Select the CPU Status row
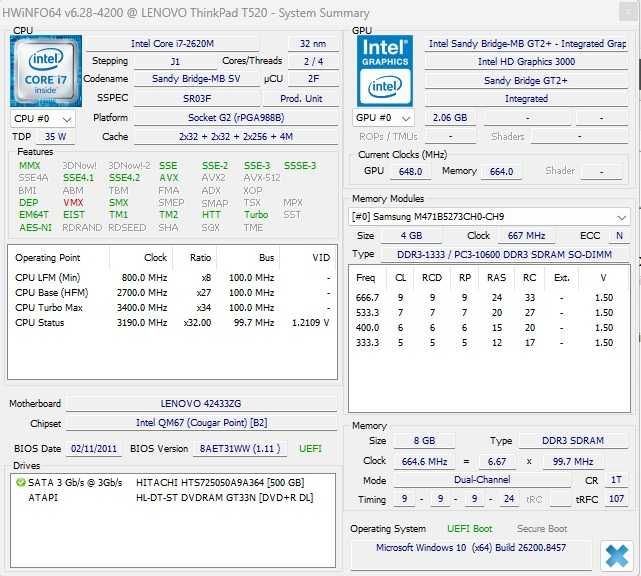This screenshot has height=576, width=641. [x=172, y=323]
